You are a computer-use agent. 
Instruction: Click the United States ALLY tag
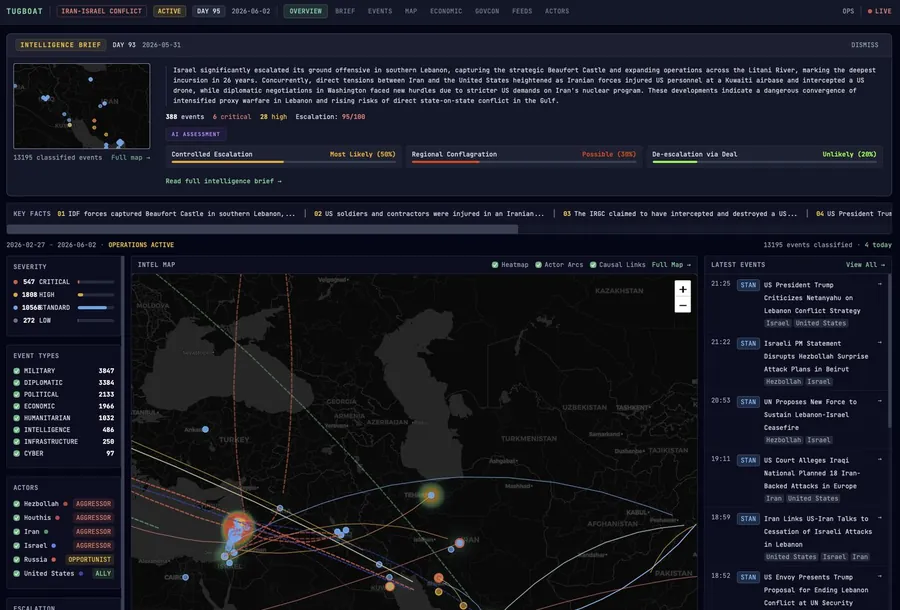tap(103, 573)
